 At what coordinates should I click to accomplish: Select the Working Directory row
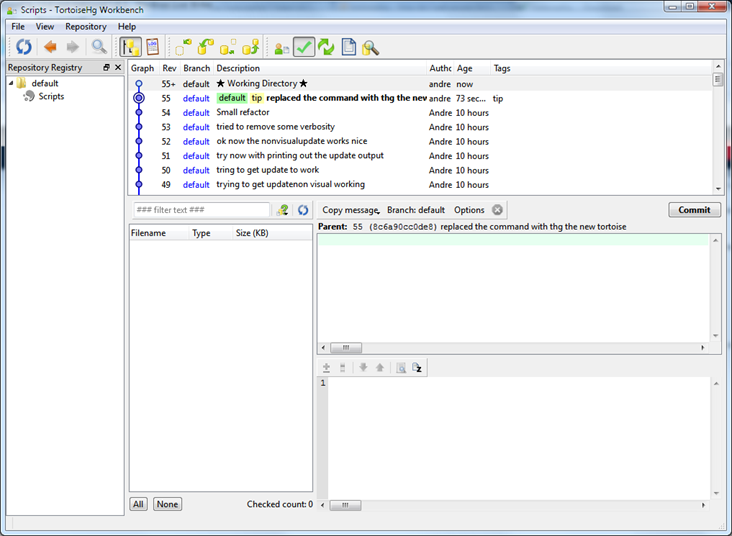click(420, 84)
